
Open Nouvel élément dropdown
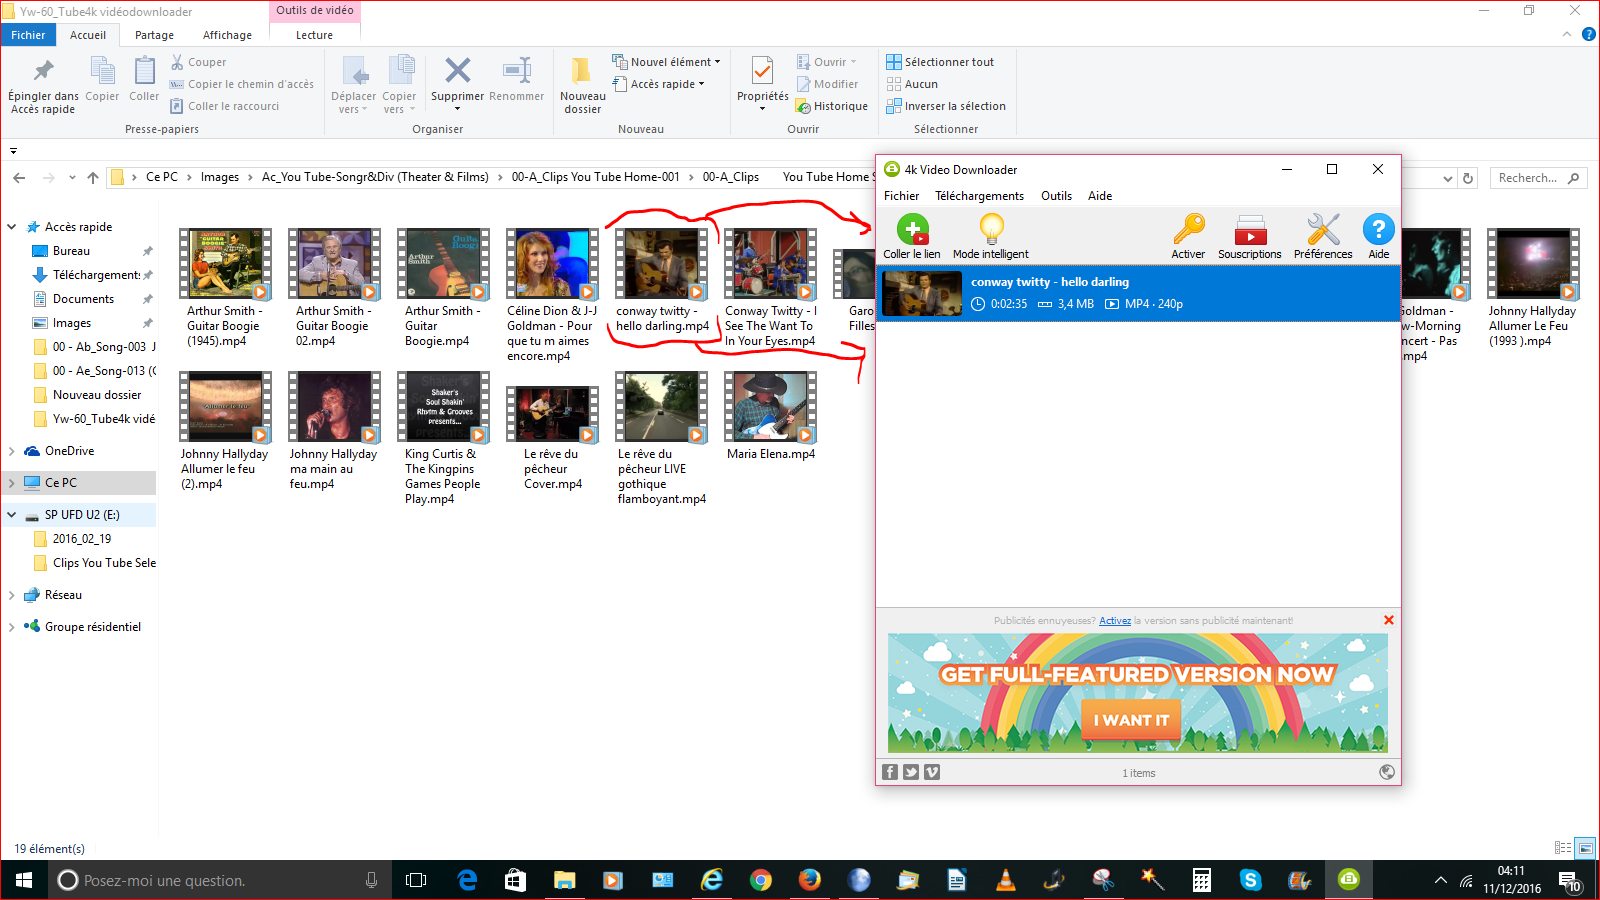click(x=666, y=62)
